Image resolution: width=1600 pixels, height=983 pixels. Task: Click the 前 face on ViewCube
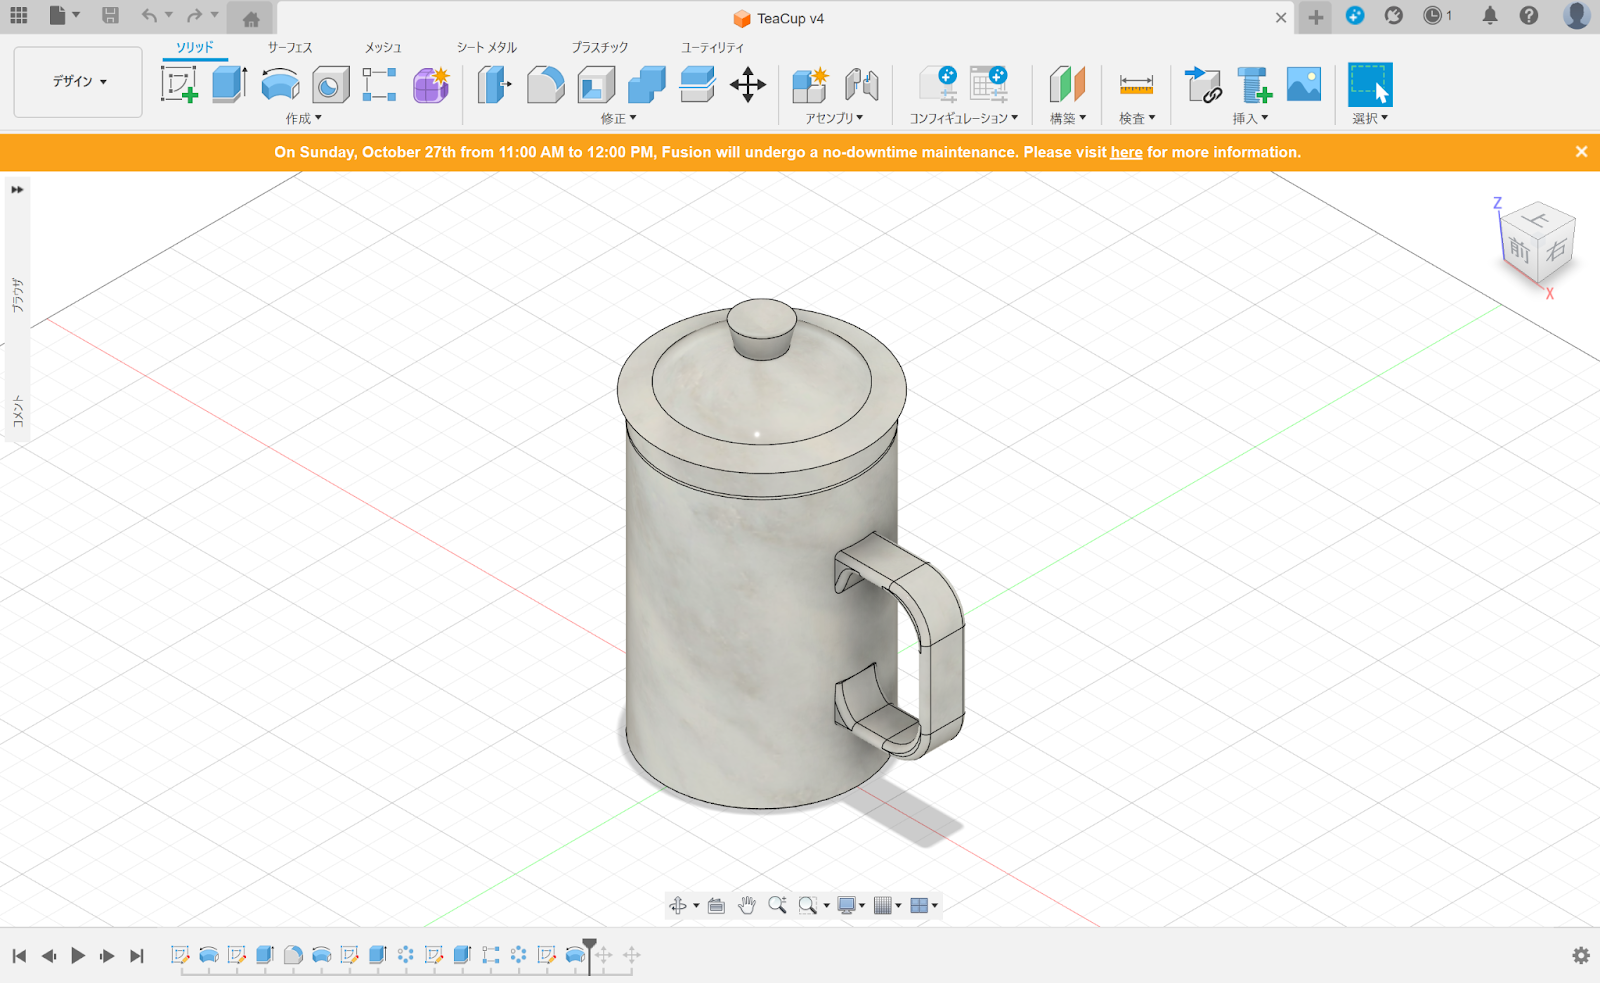(1520, 249)
